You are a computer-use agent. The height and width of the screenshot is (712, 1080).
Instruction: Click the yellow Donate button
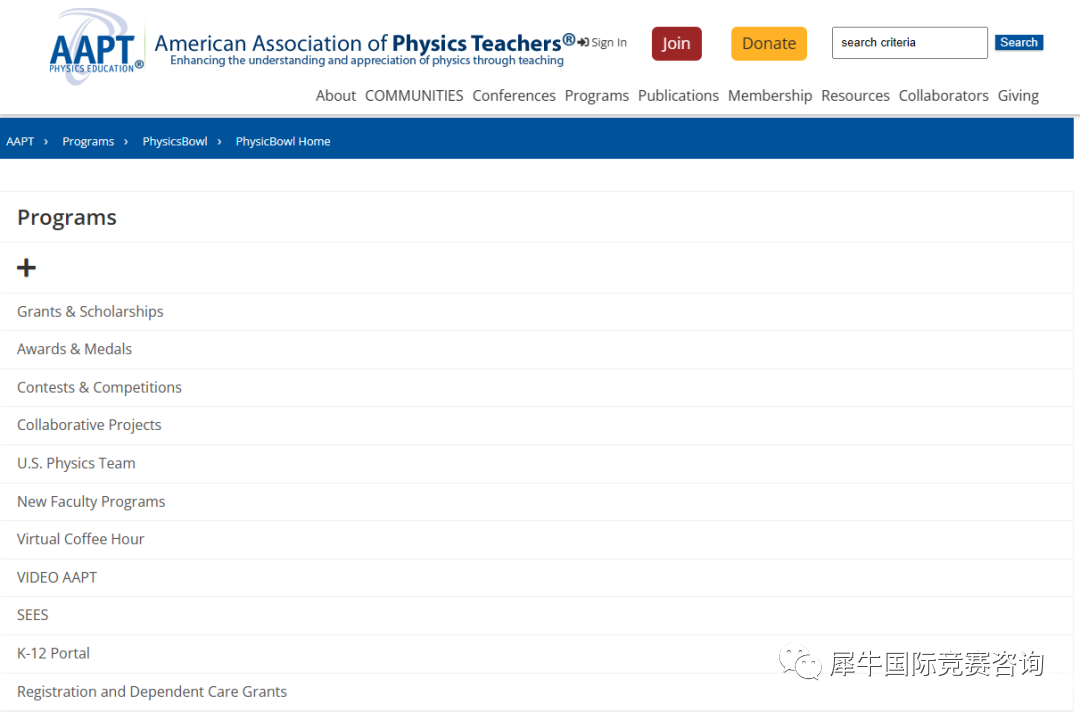pyautogui.click(x=769, y=43)
